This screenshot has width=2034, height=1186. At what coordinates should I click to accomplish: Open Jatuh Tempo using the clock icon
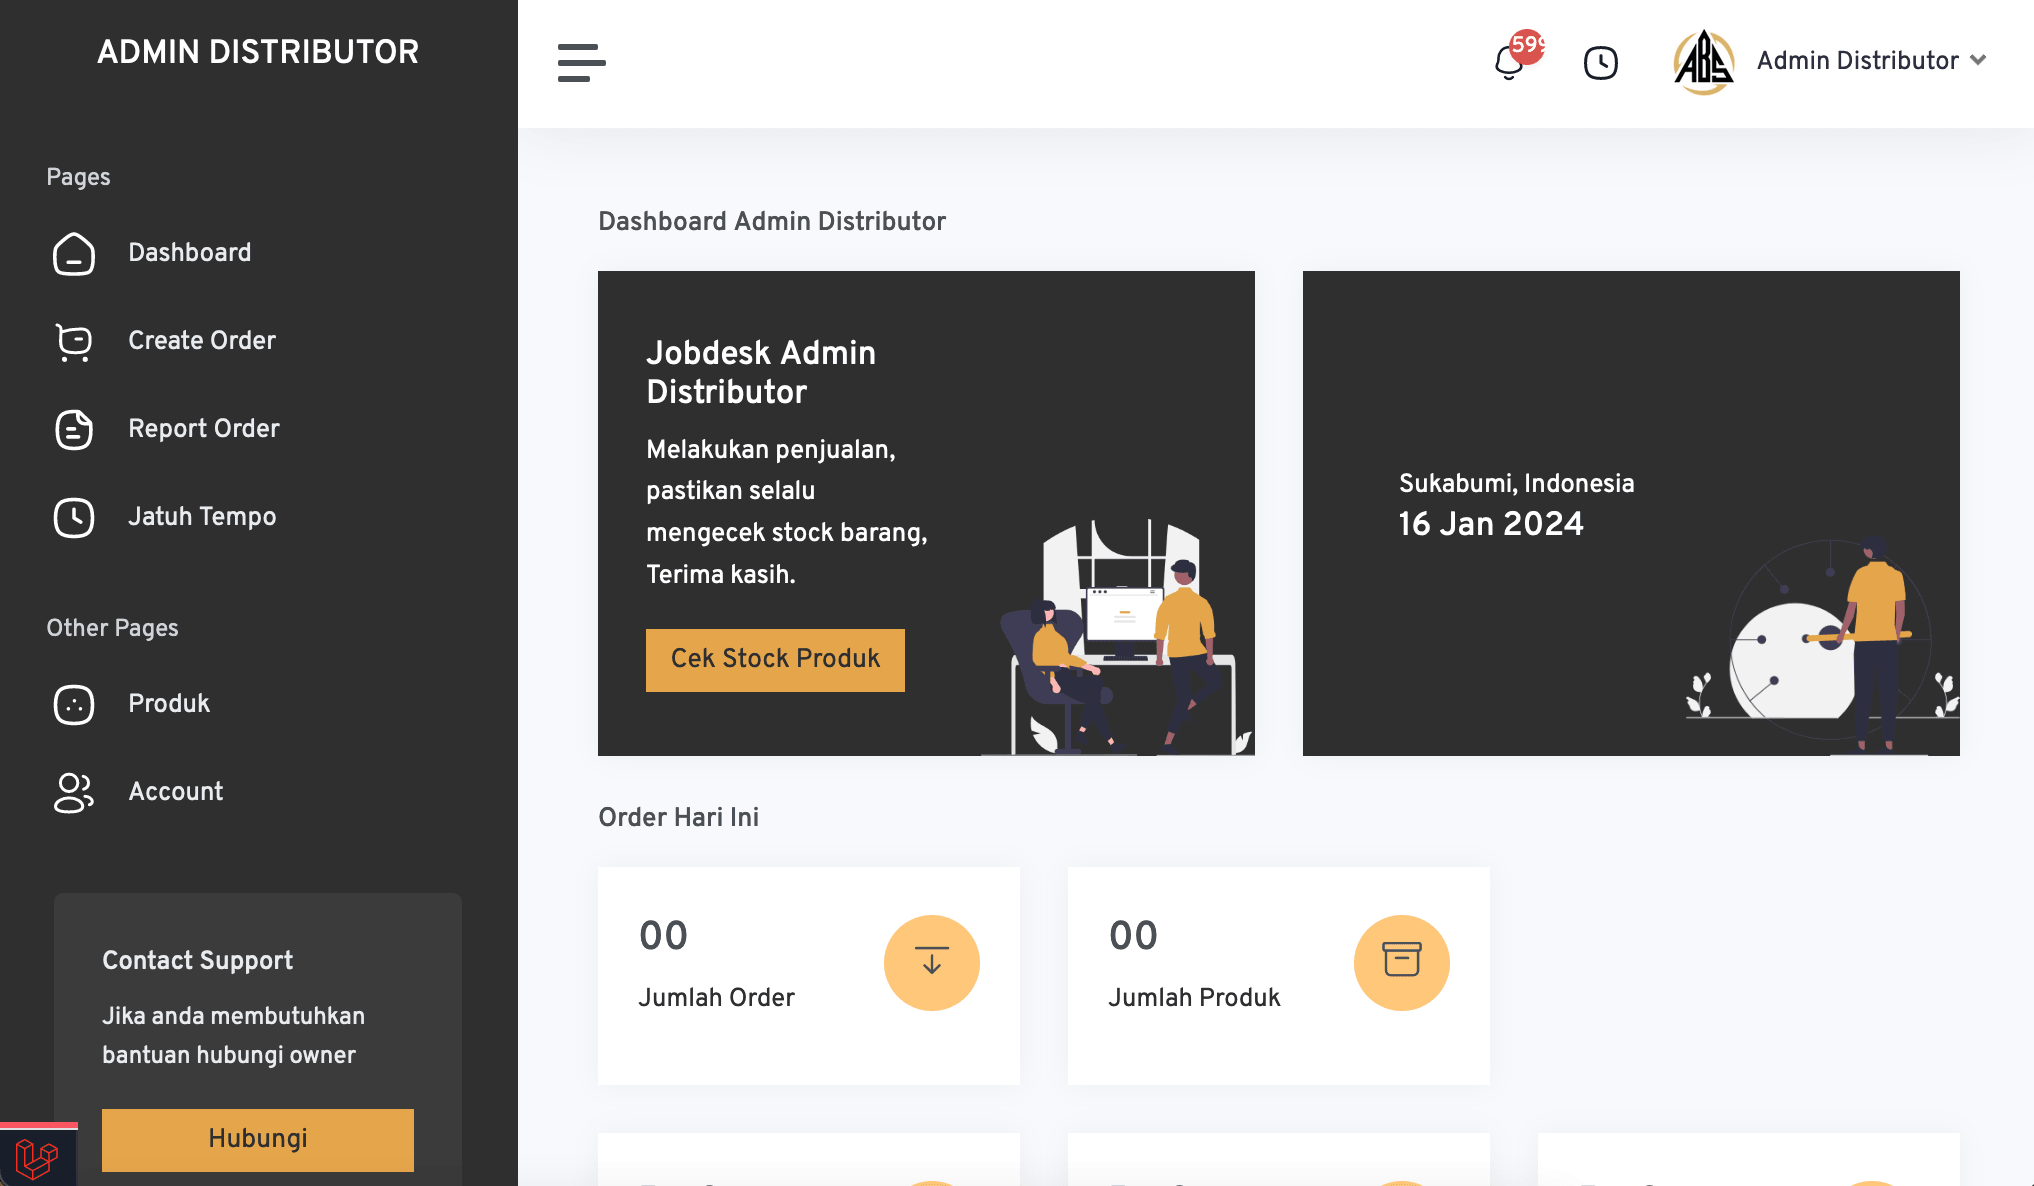(73, 518)
